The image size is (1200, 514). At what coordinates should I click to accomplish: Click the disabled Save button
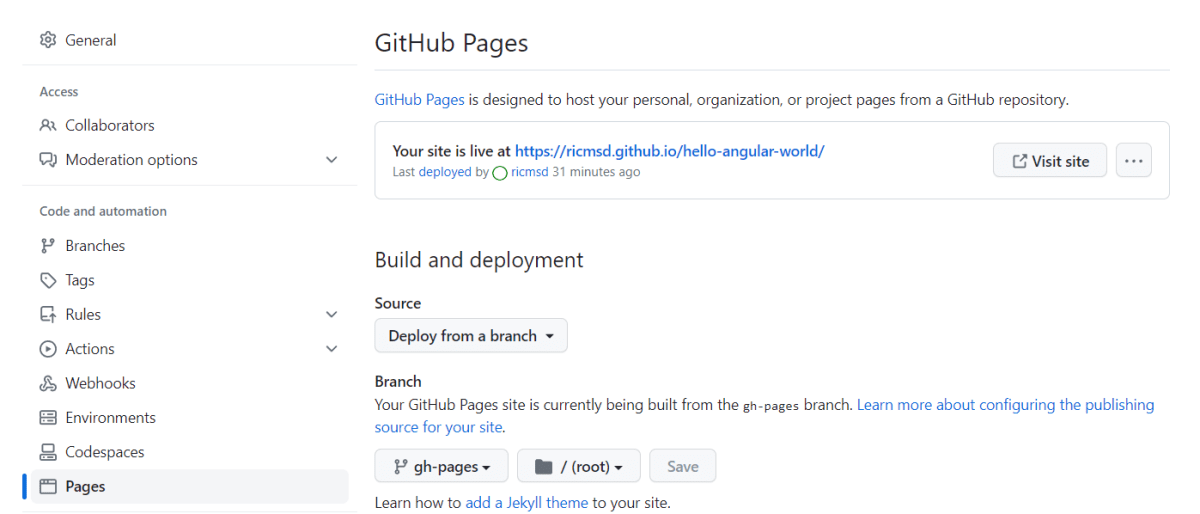click(683, 466)
